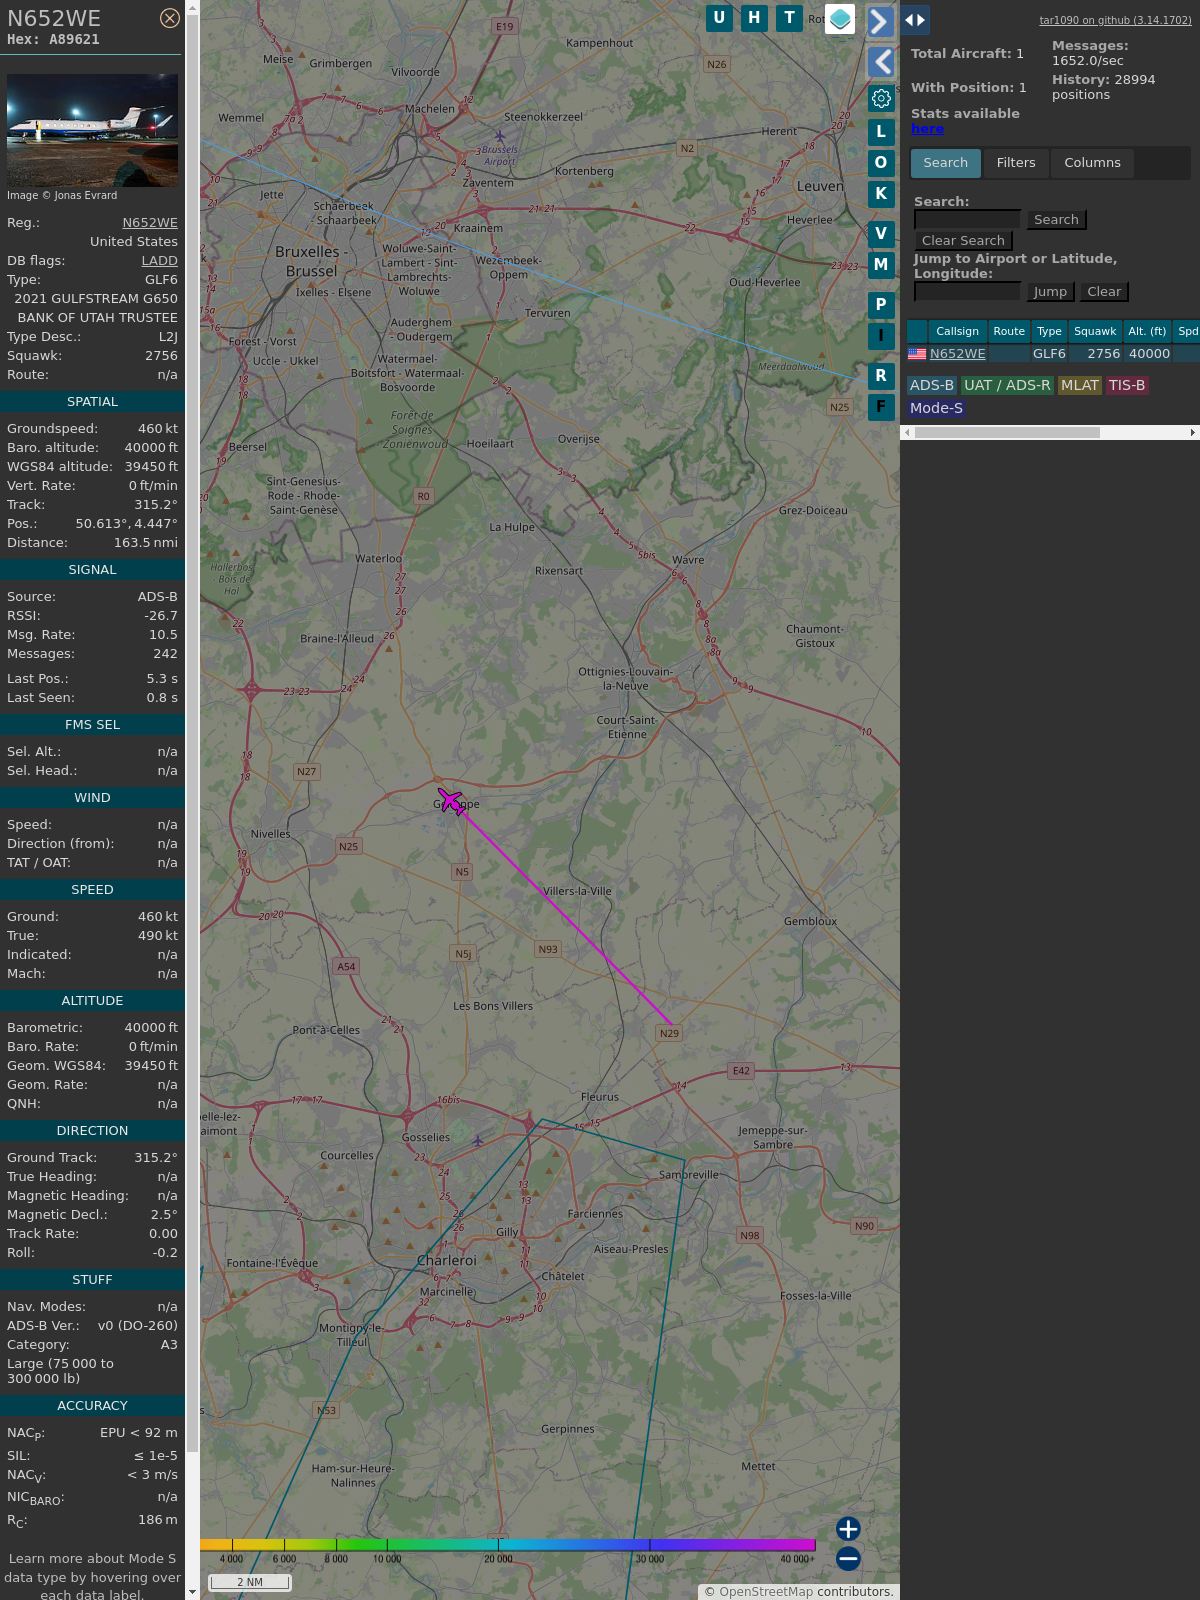Sort table by Alt. (ft) column

[x=1147, y=332]
